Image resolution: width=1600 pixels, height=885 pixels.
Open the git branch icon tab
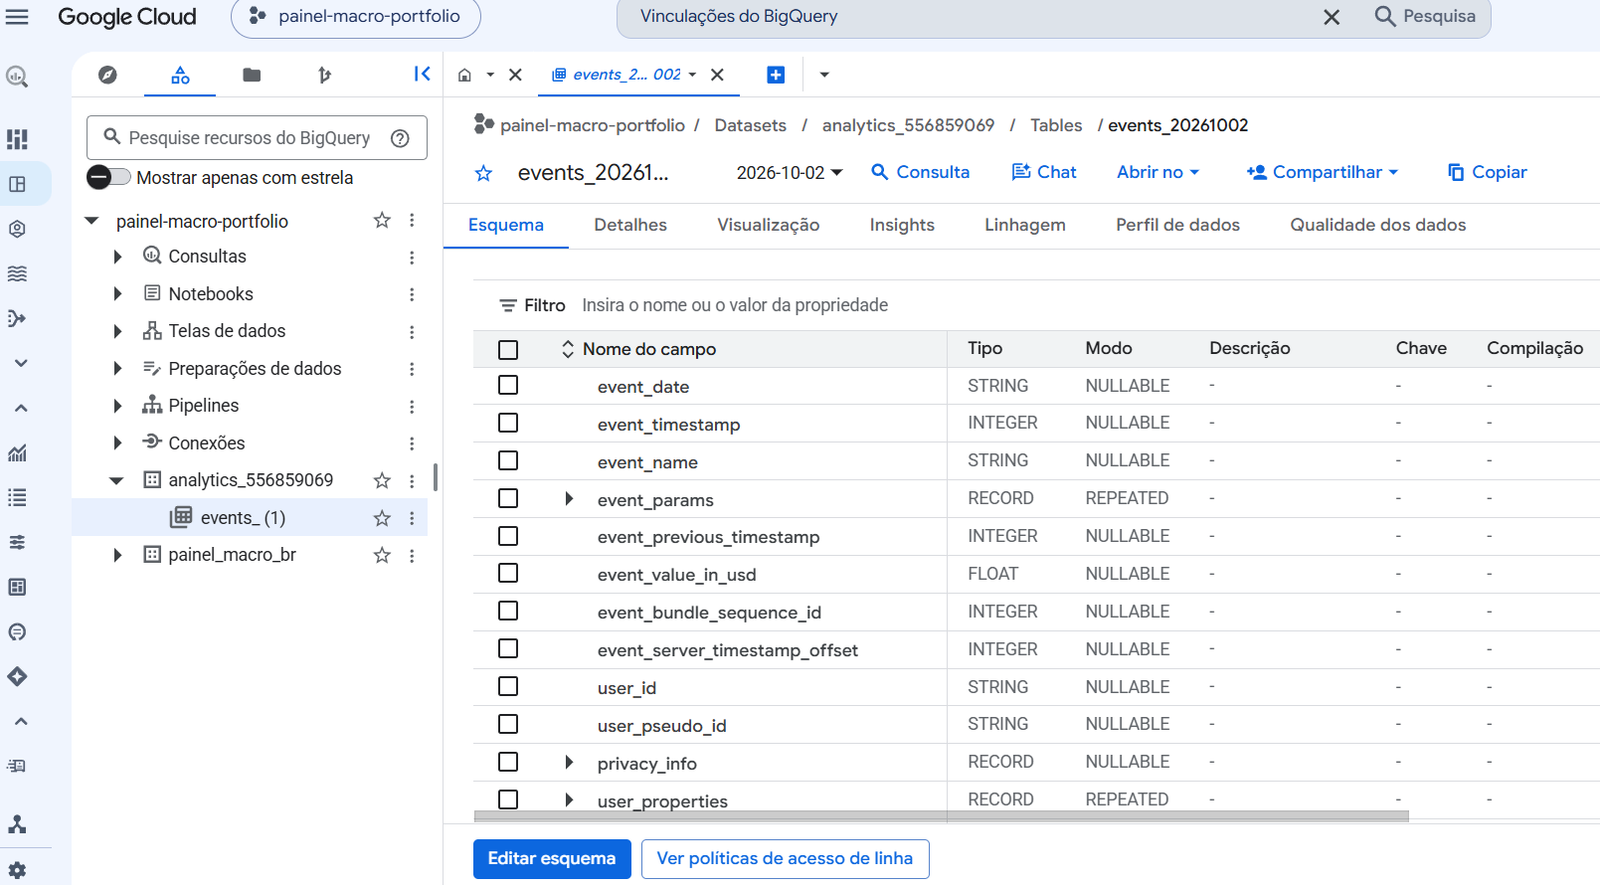[324, 75]
